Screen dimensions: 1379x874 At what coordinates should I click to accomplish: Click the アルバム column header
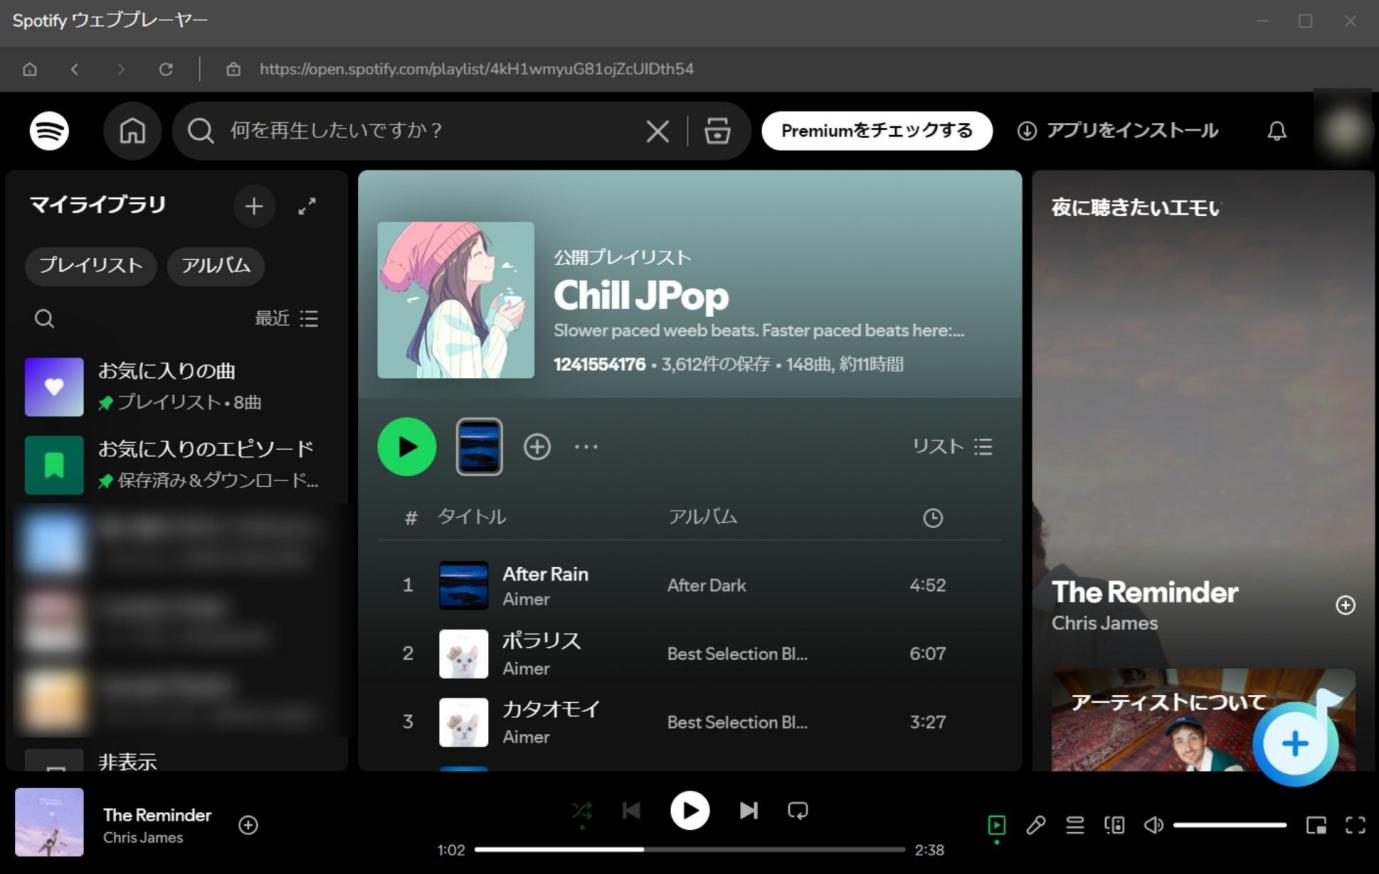click(x=703, y=516)
